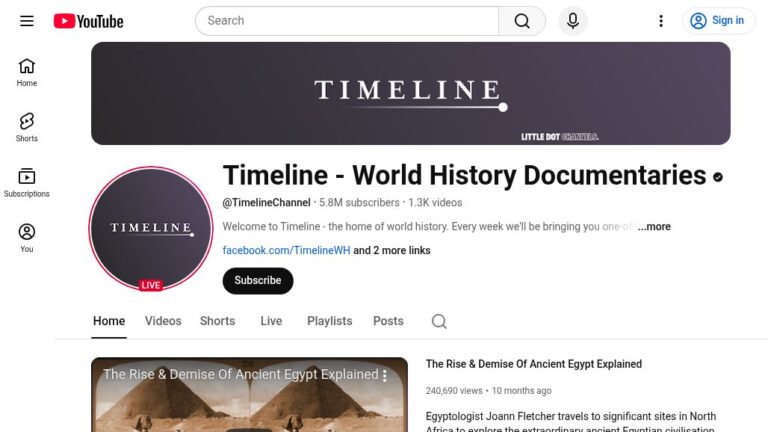Open the facebook.com/TimelineWH link
The width and height of the screenshot is (768, 432).
[287, 250]
